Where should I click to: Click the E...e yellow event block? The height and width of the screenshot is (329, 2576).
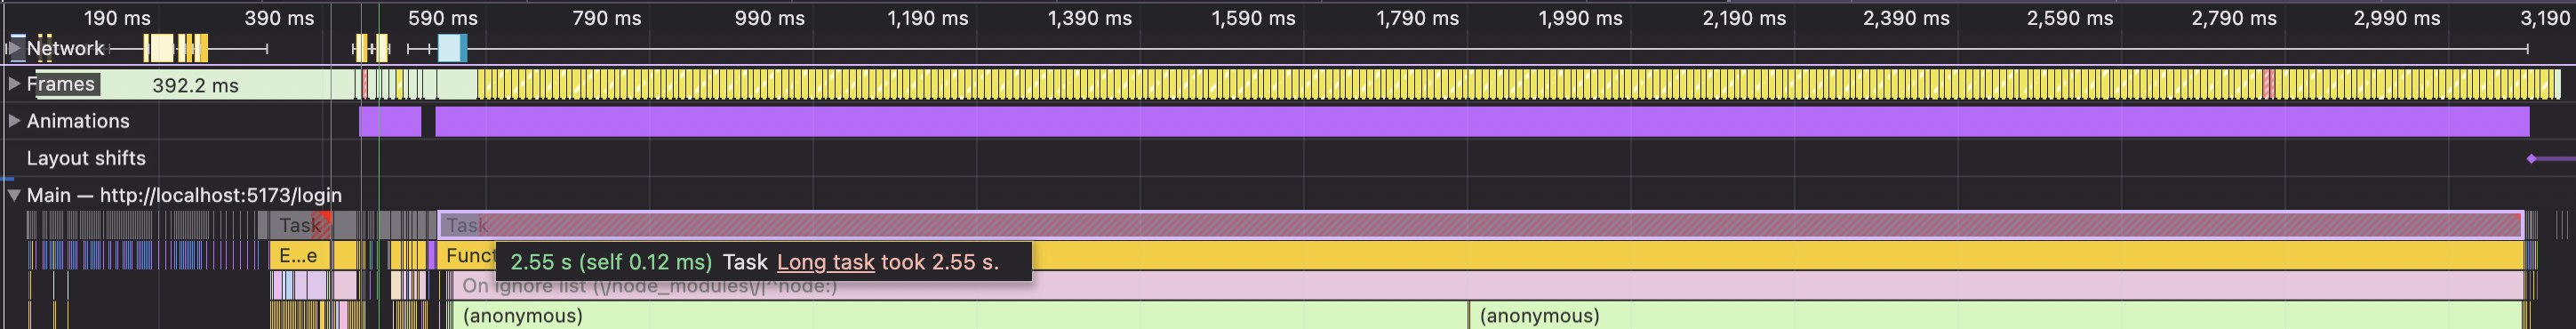pyautogui.click(x=299, y=255)
